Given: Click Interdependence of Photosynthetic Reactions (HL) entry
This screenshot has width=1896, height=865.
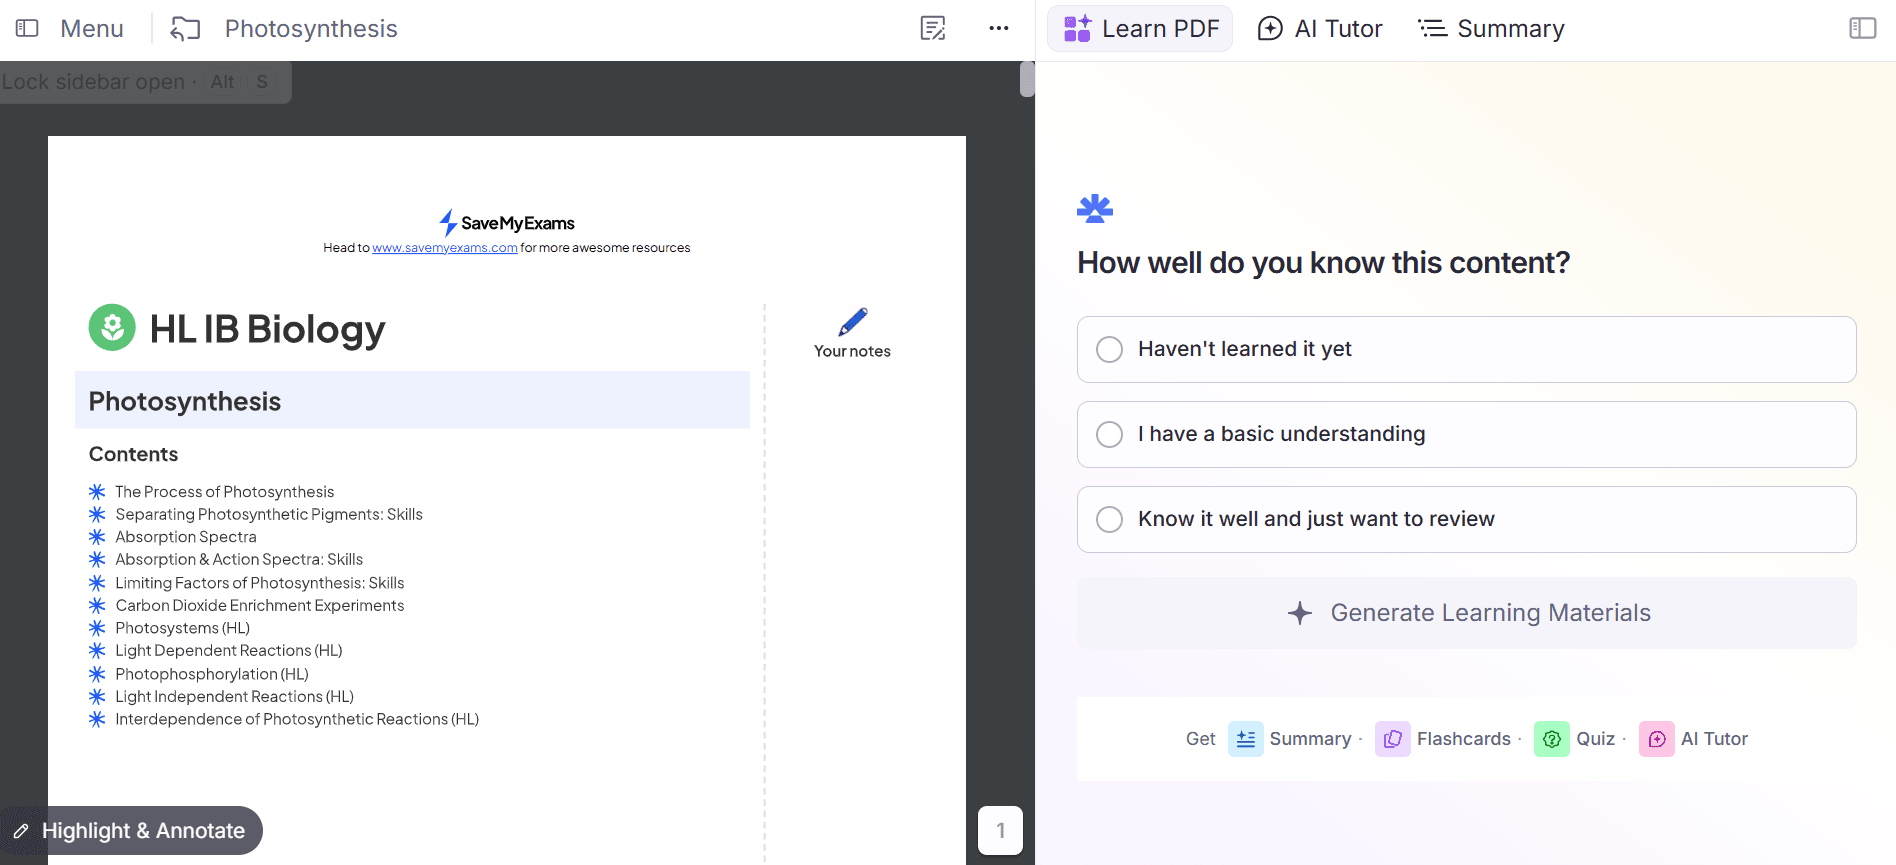Looking at the screenshot, I should pos(296,719).
